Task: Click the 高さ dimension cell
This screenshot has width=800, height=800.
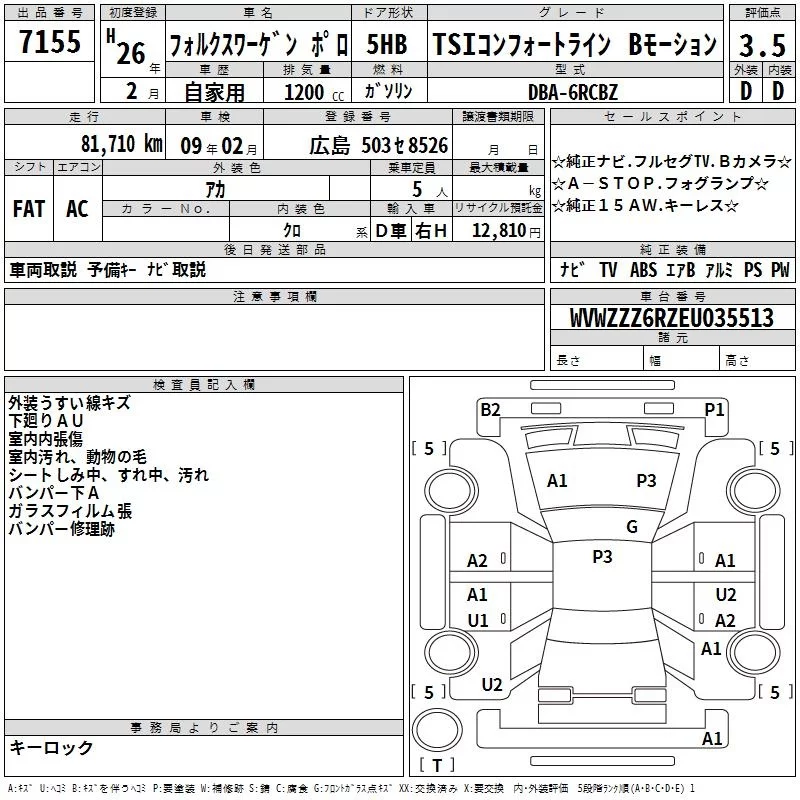Action: coord(757,360)
